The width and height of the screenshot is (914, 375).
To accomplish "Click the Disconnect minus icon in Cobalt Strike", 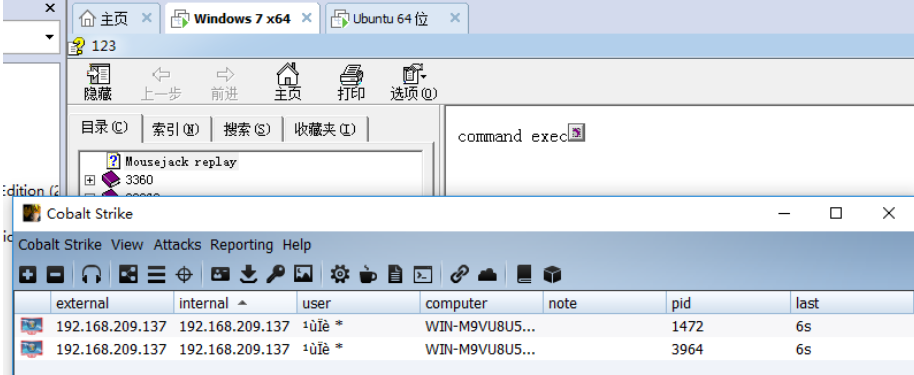I will pyautogui.click(x=55, y=274).
